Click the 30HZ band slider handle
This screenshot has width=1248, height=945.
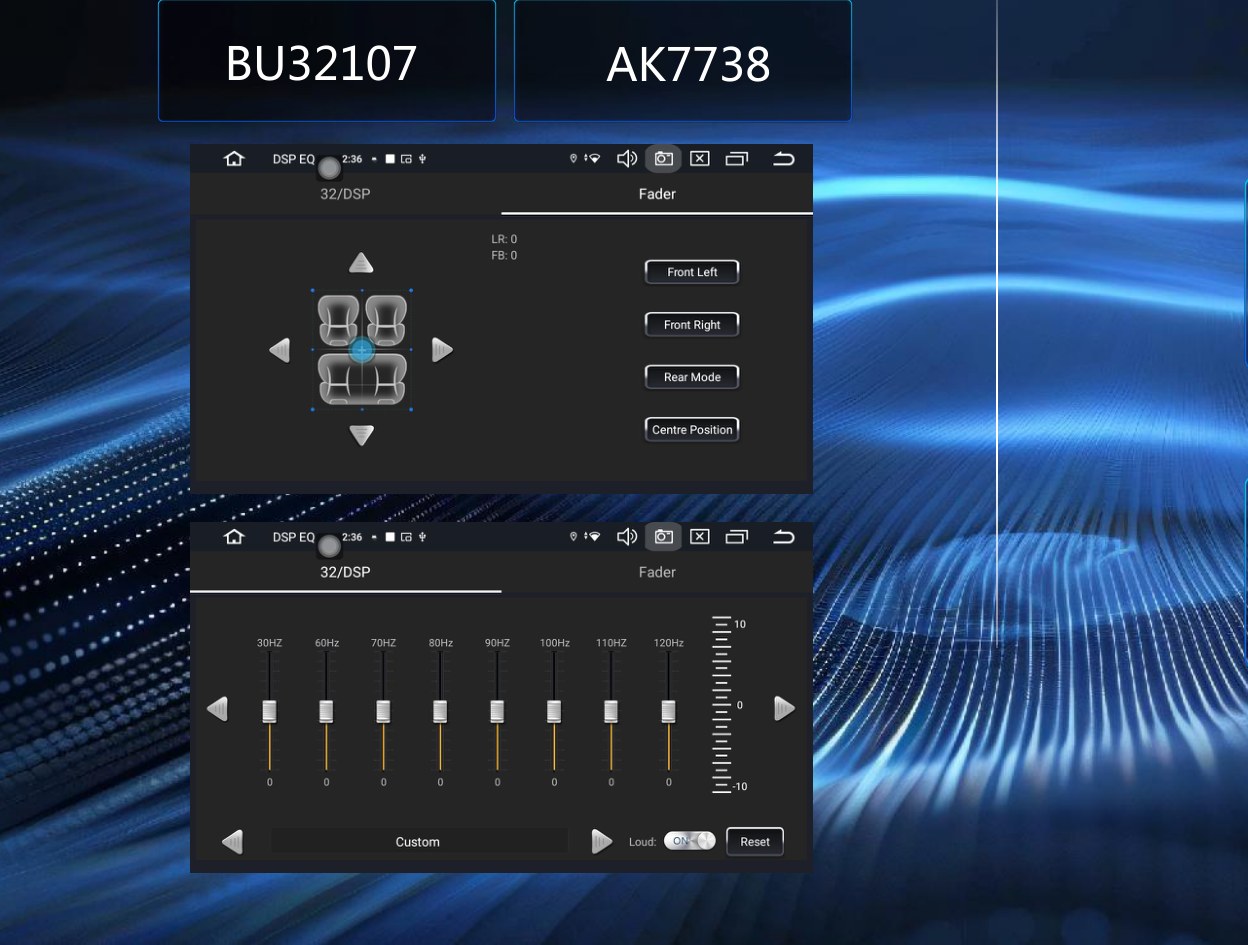coord(269,711)
